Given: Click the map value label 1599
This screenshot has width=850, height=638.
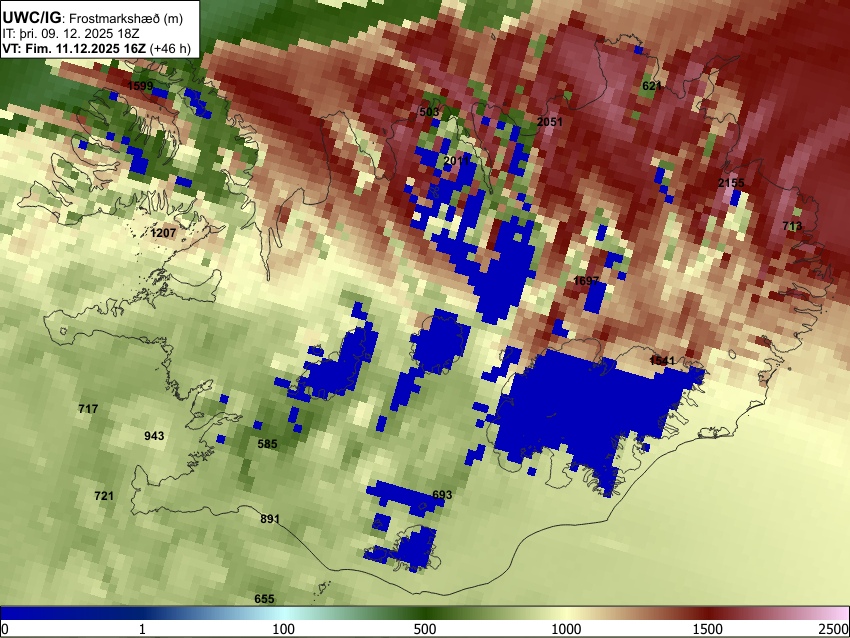Looking at the screenshot, I should pos(140,86).
